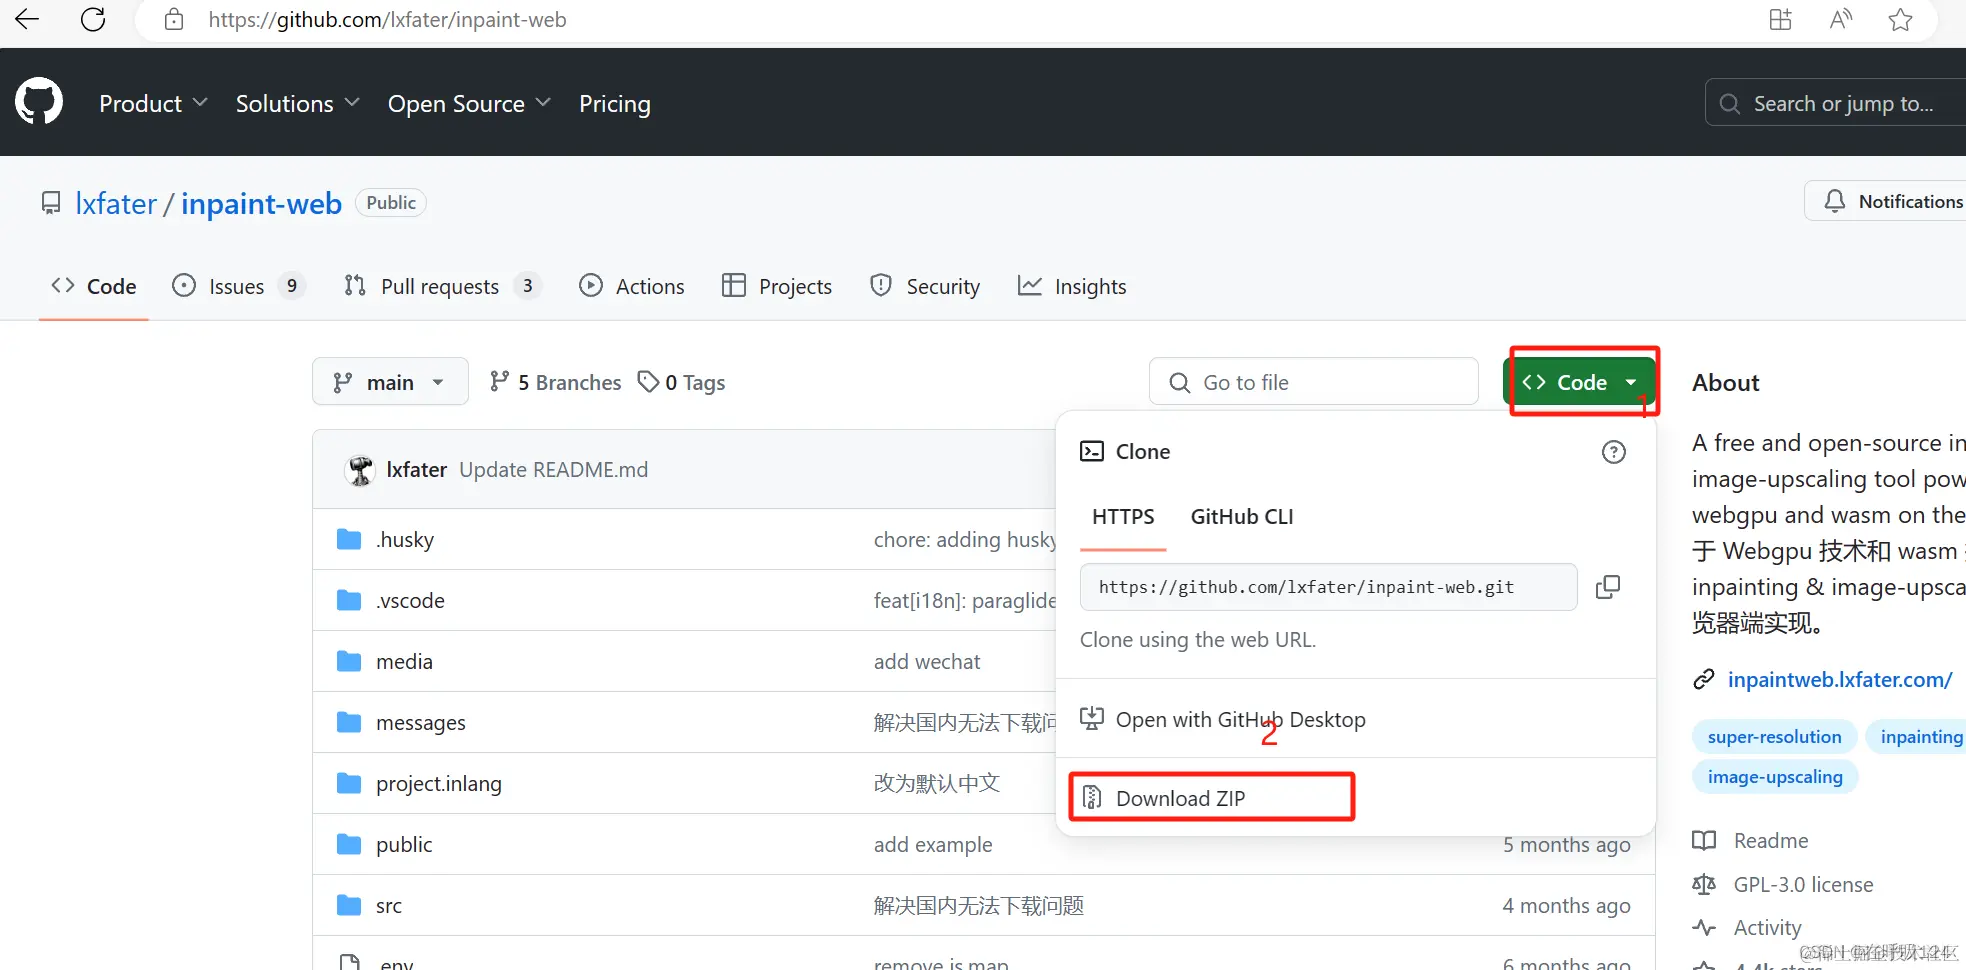Open the Pricing link in the header
This screenshot has height=970, width=1966.
pos(615,103)
